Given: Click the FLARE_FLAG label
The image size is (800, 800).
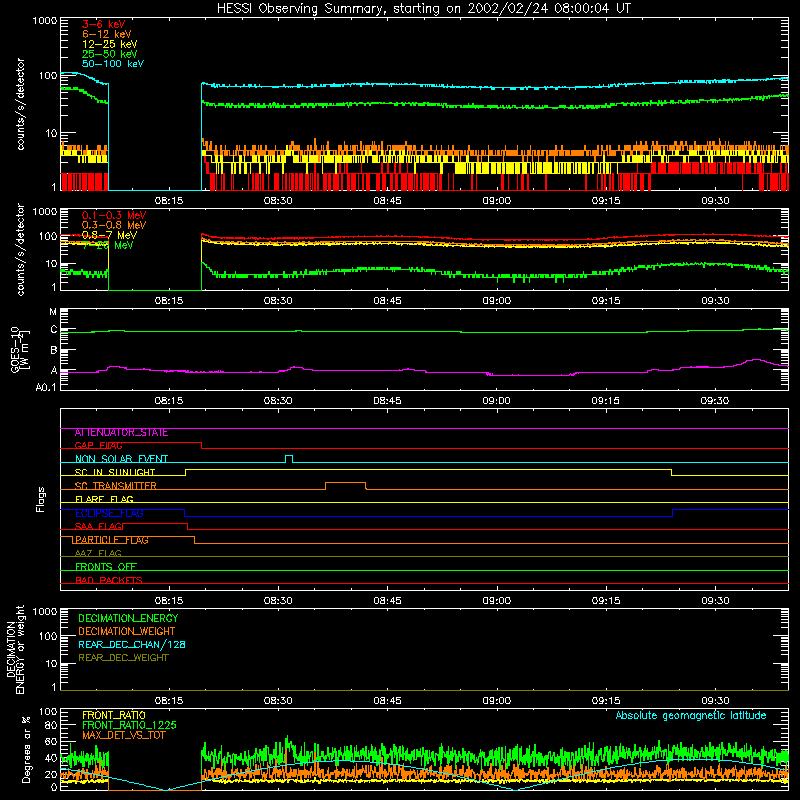Looking at the screenshot, I should point(104,499).
